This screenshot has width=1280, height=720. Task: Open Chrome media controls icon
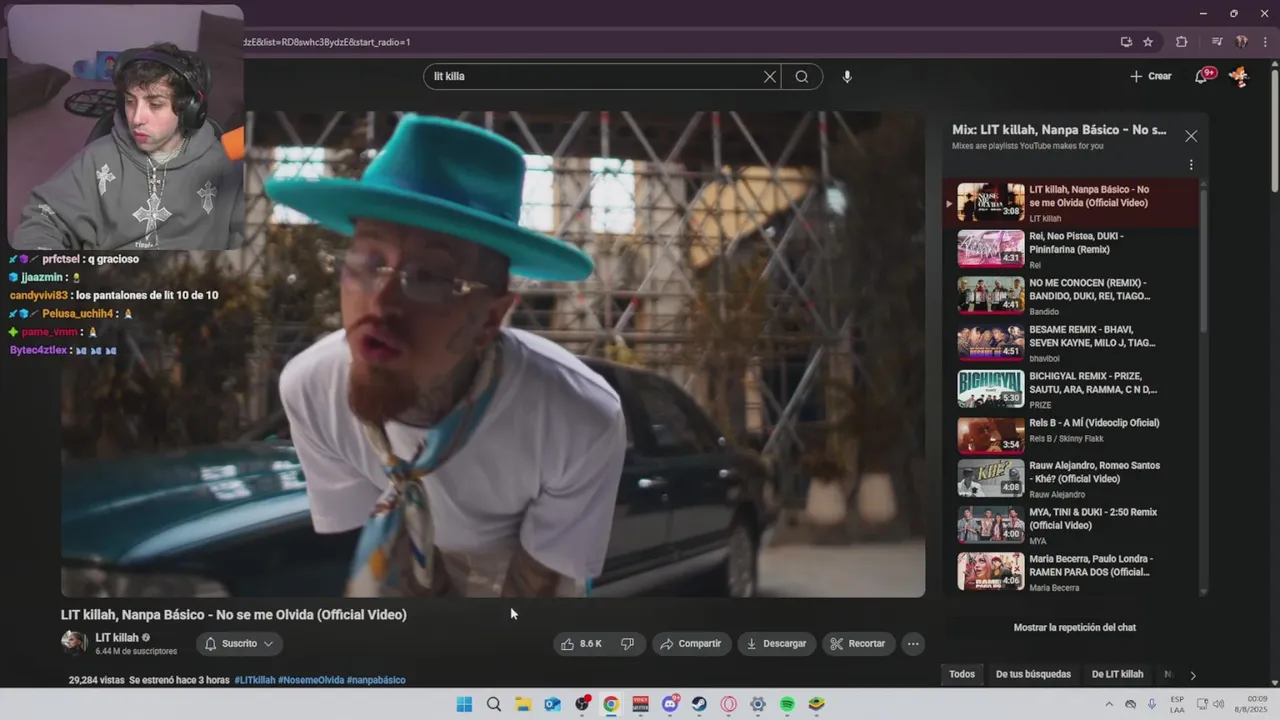(x=1217, y=42)
